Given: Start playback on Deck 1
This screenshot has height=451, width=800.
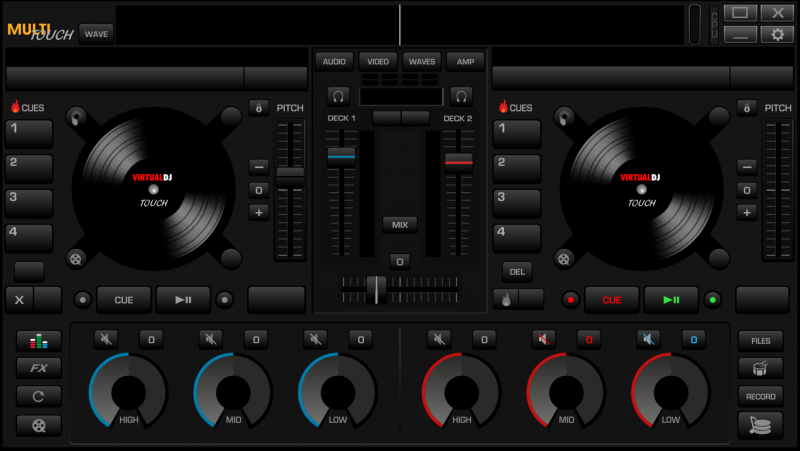Looking at the screenshot, I should point(183,300).
